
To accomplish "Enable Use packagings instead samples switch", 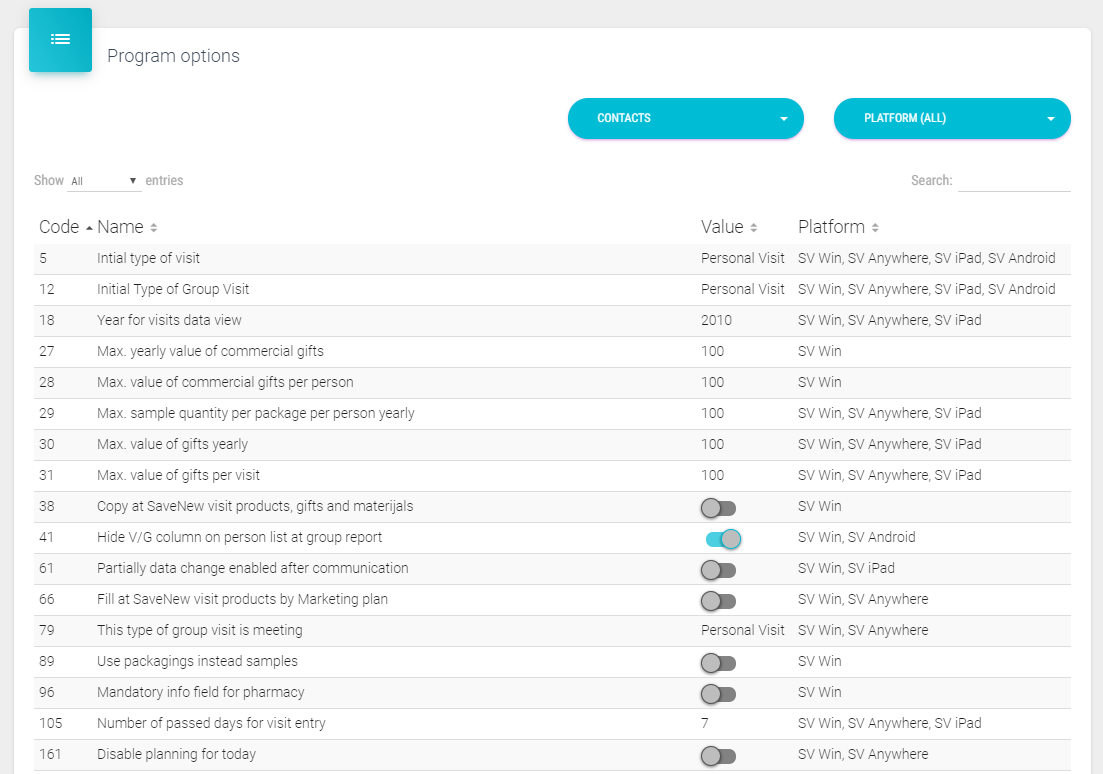I will pyautogui.click(x=718, y=663).
